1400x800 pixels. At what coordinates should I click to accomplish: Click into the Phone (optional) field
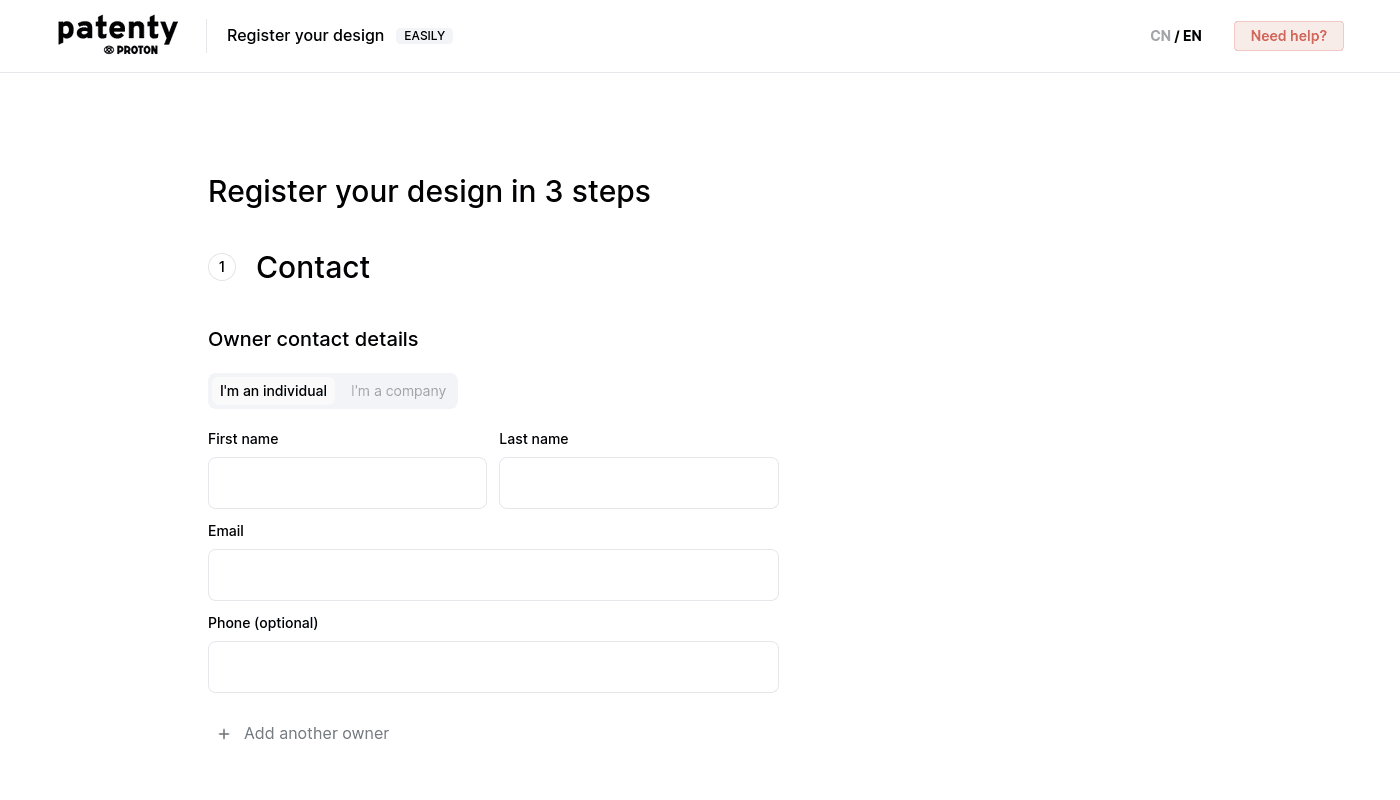[493, 667]
